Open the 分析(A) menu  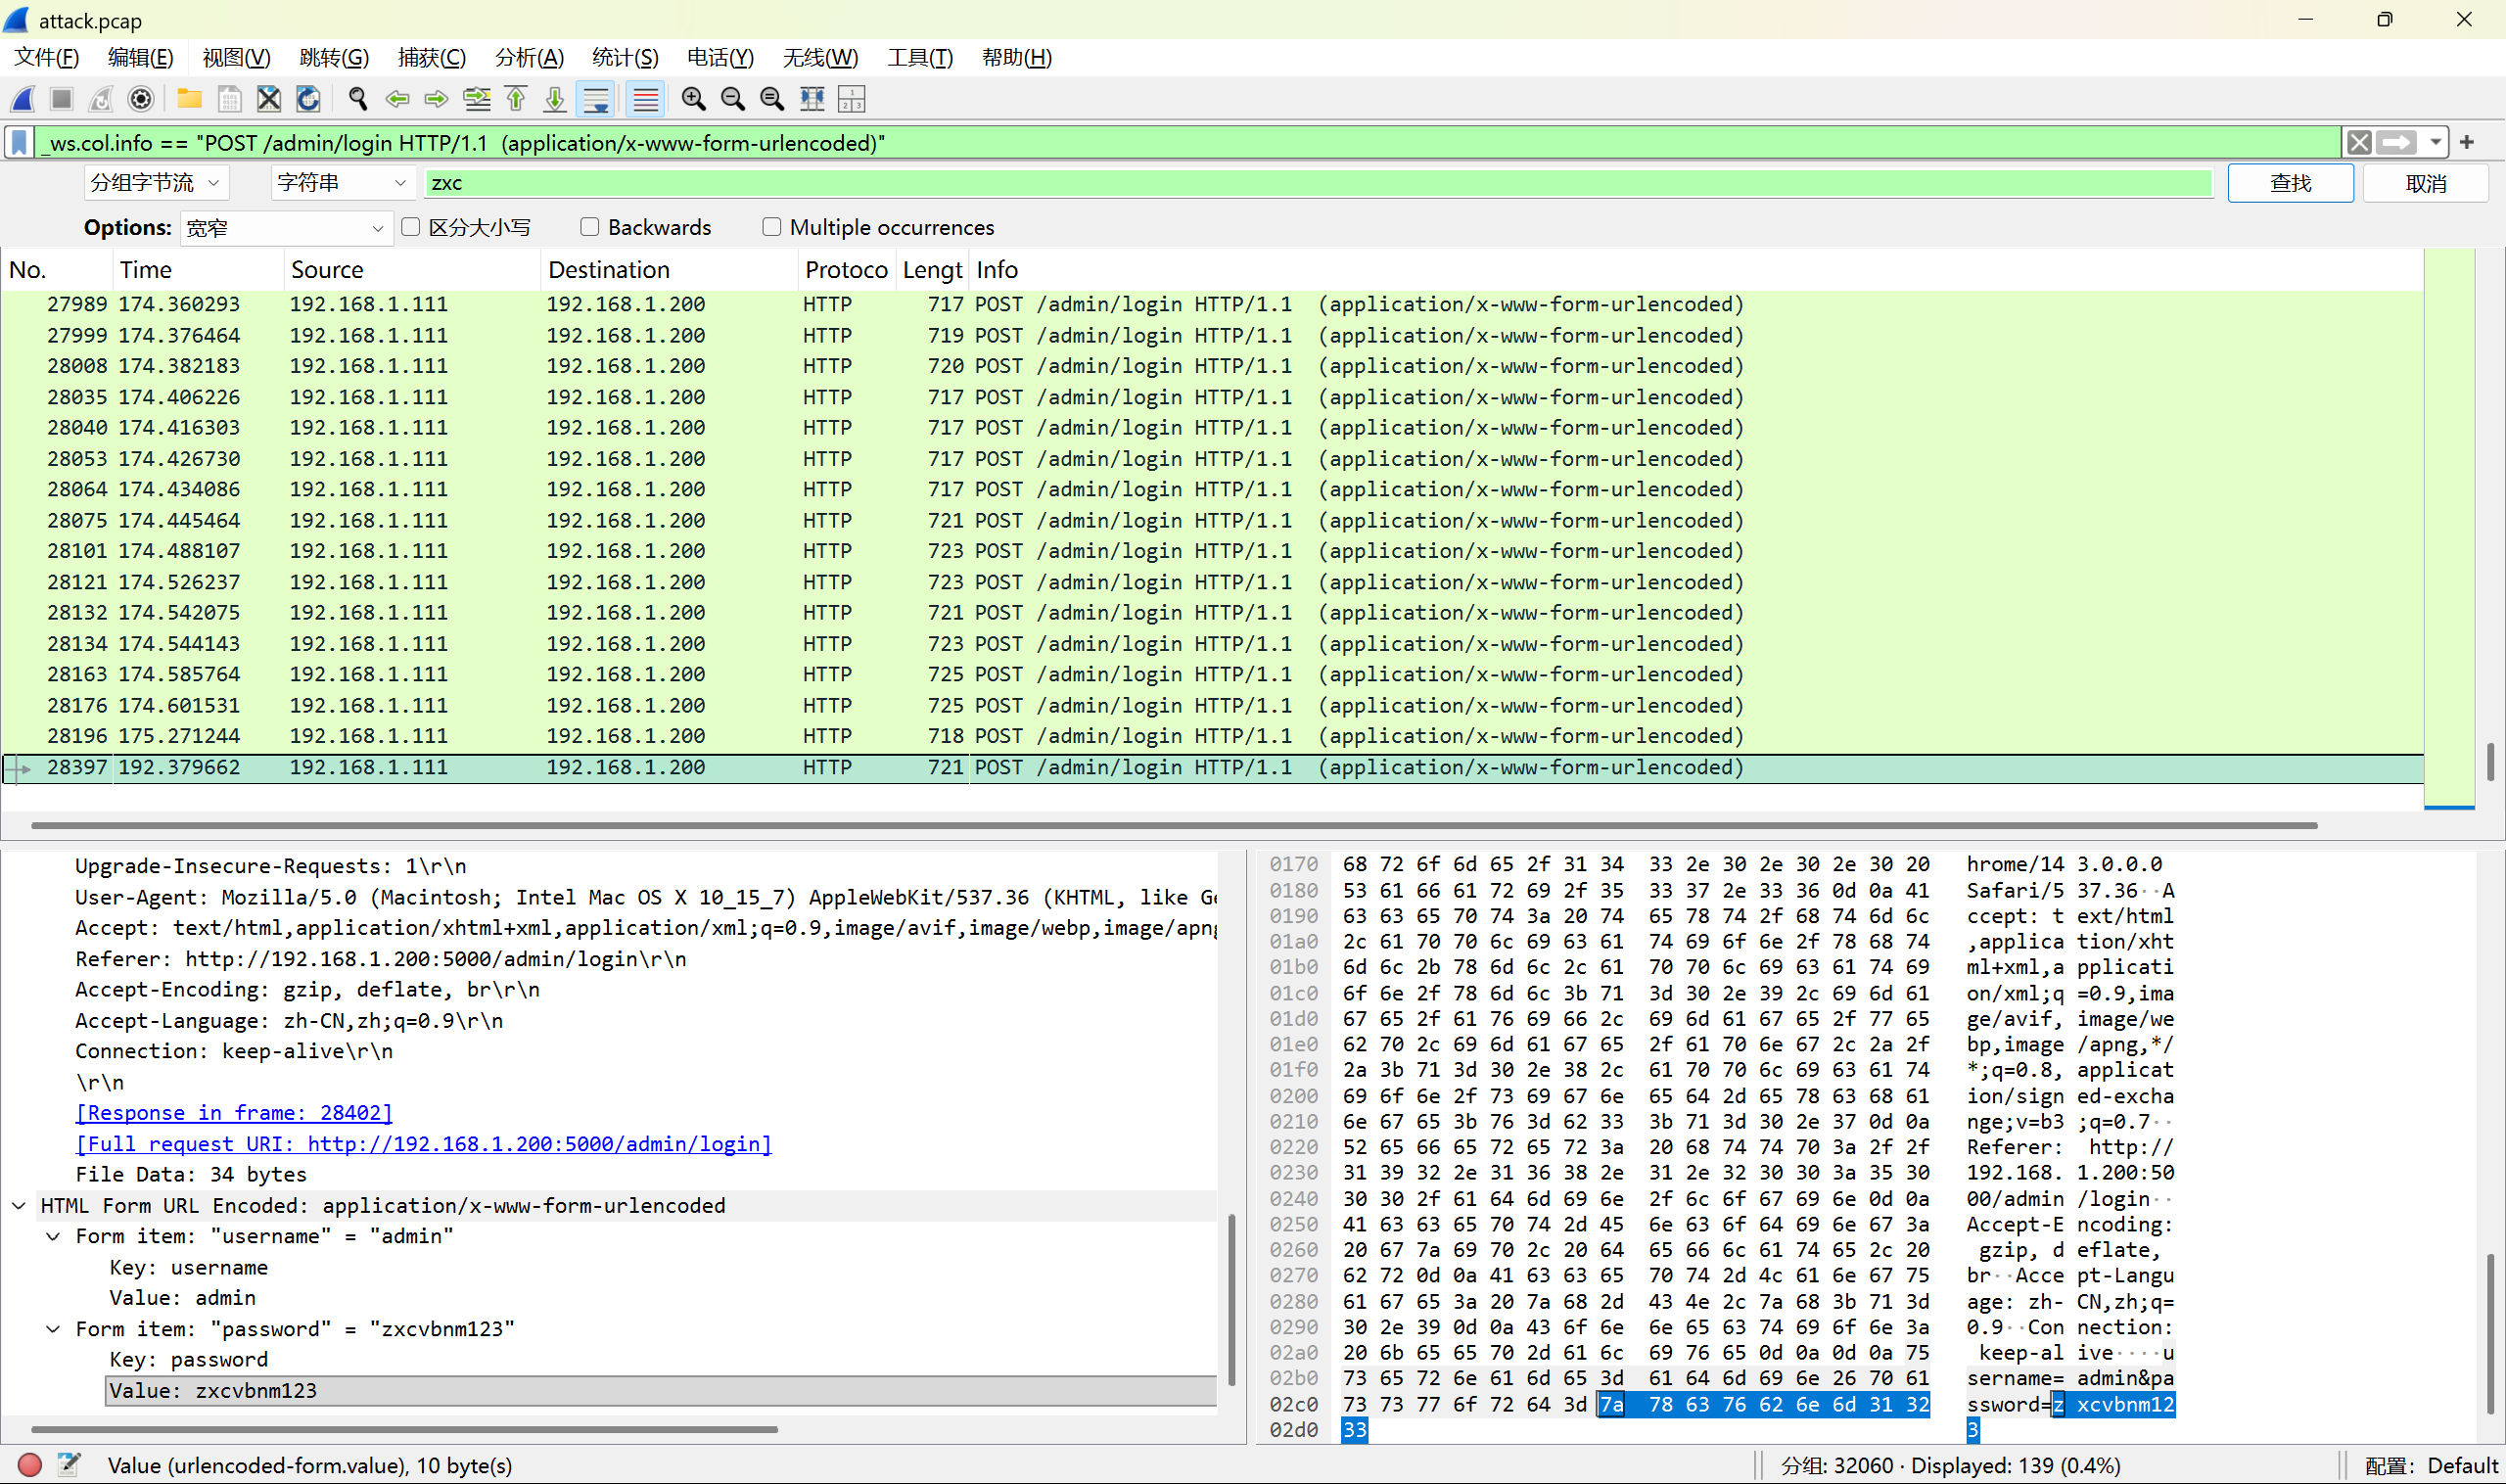(529, 58)
